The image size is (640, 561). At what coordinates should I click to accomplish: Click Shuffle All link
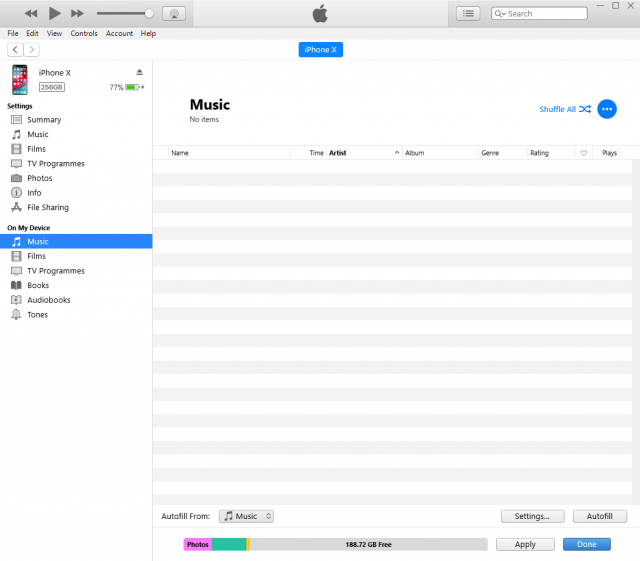coord(565,109)
